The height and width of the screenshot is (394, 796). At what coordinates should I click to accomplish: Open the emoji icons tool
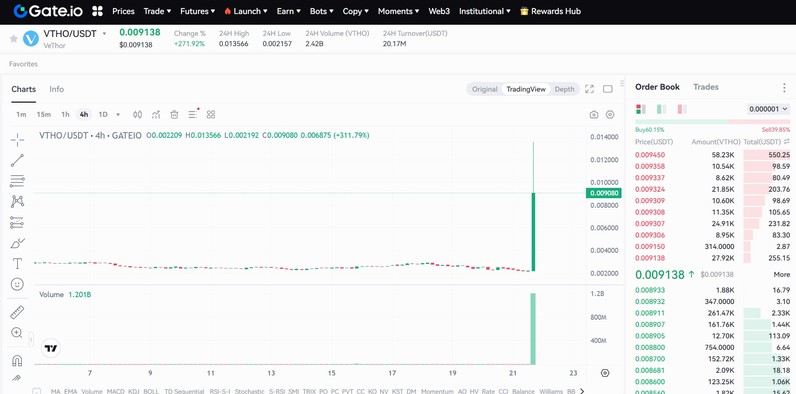click(x=17, y=284)
